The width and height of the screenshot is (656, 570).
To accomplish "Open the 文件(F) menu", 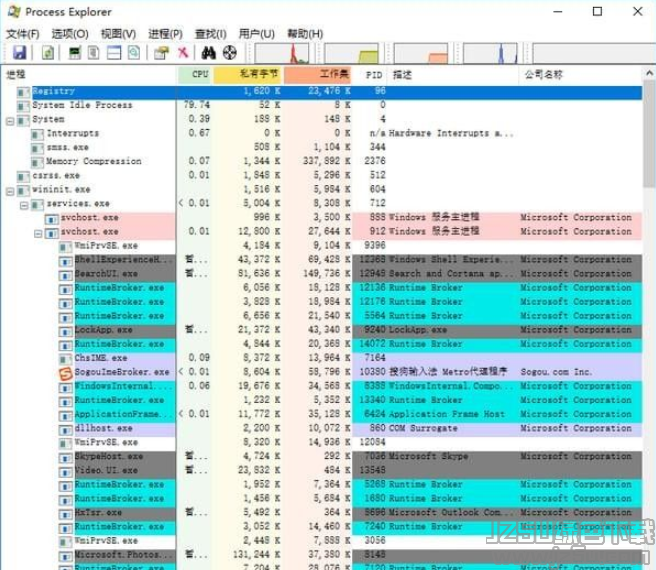I will (23, 33).
